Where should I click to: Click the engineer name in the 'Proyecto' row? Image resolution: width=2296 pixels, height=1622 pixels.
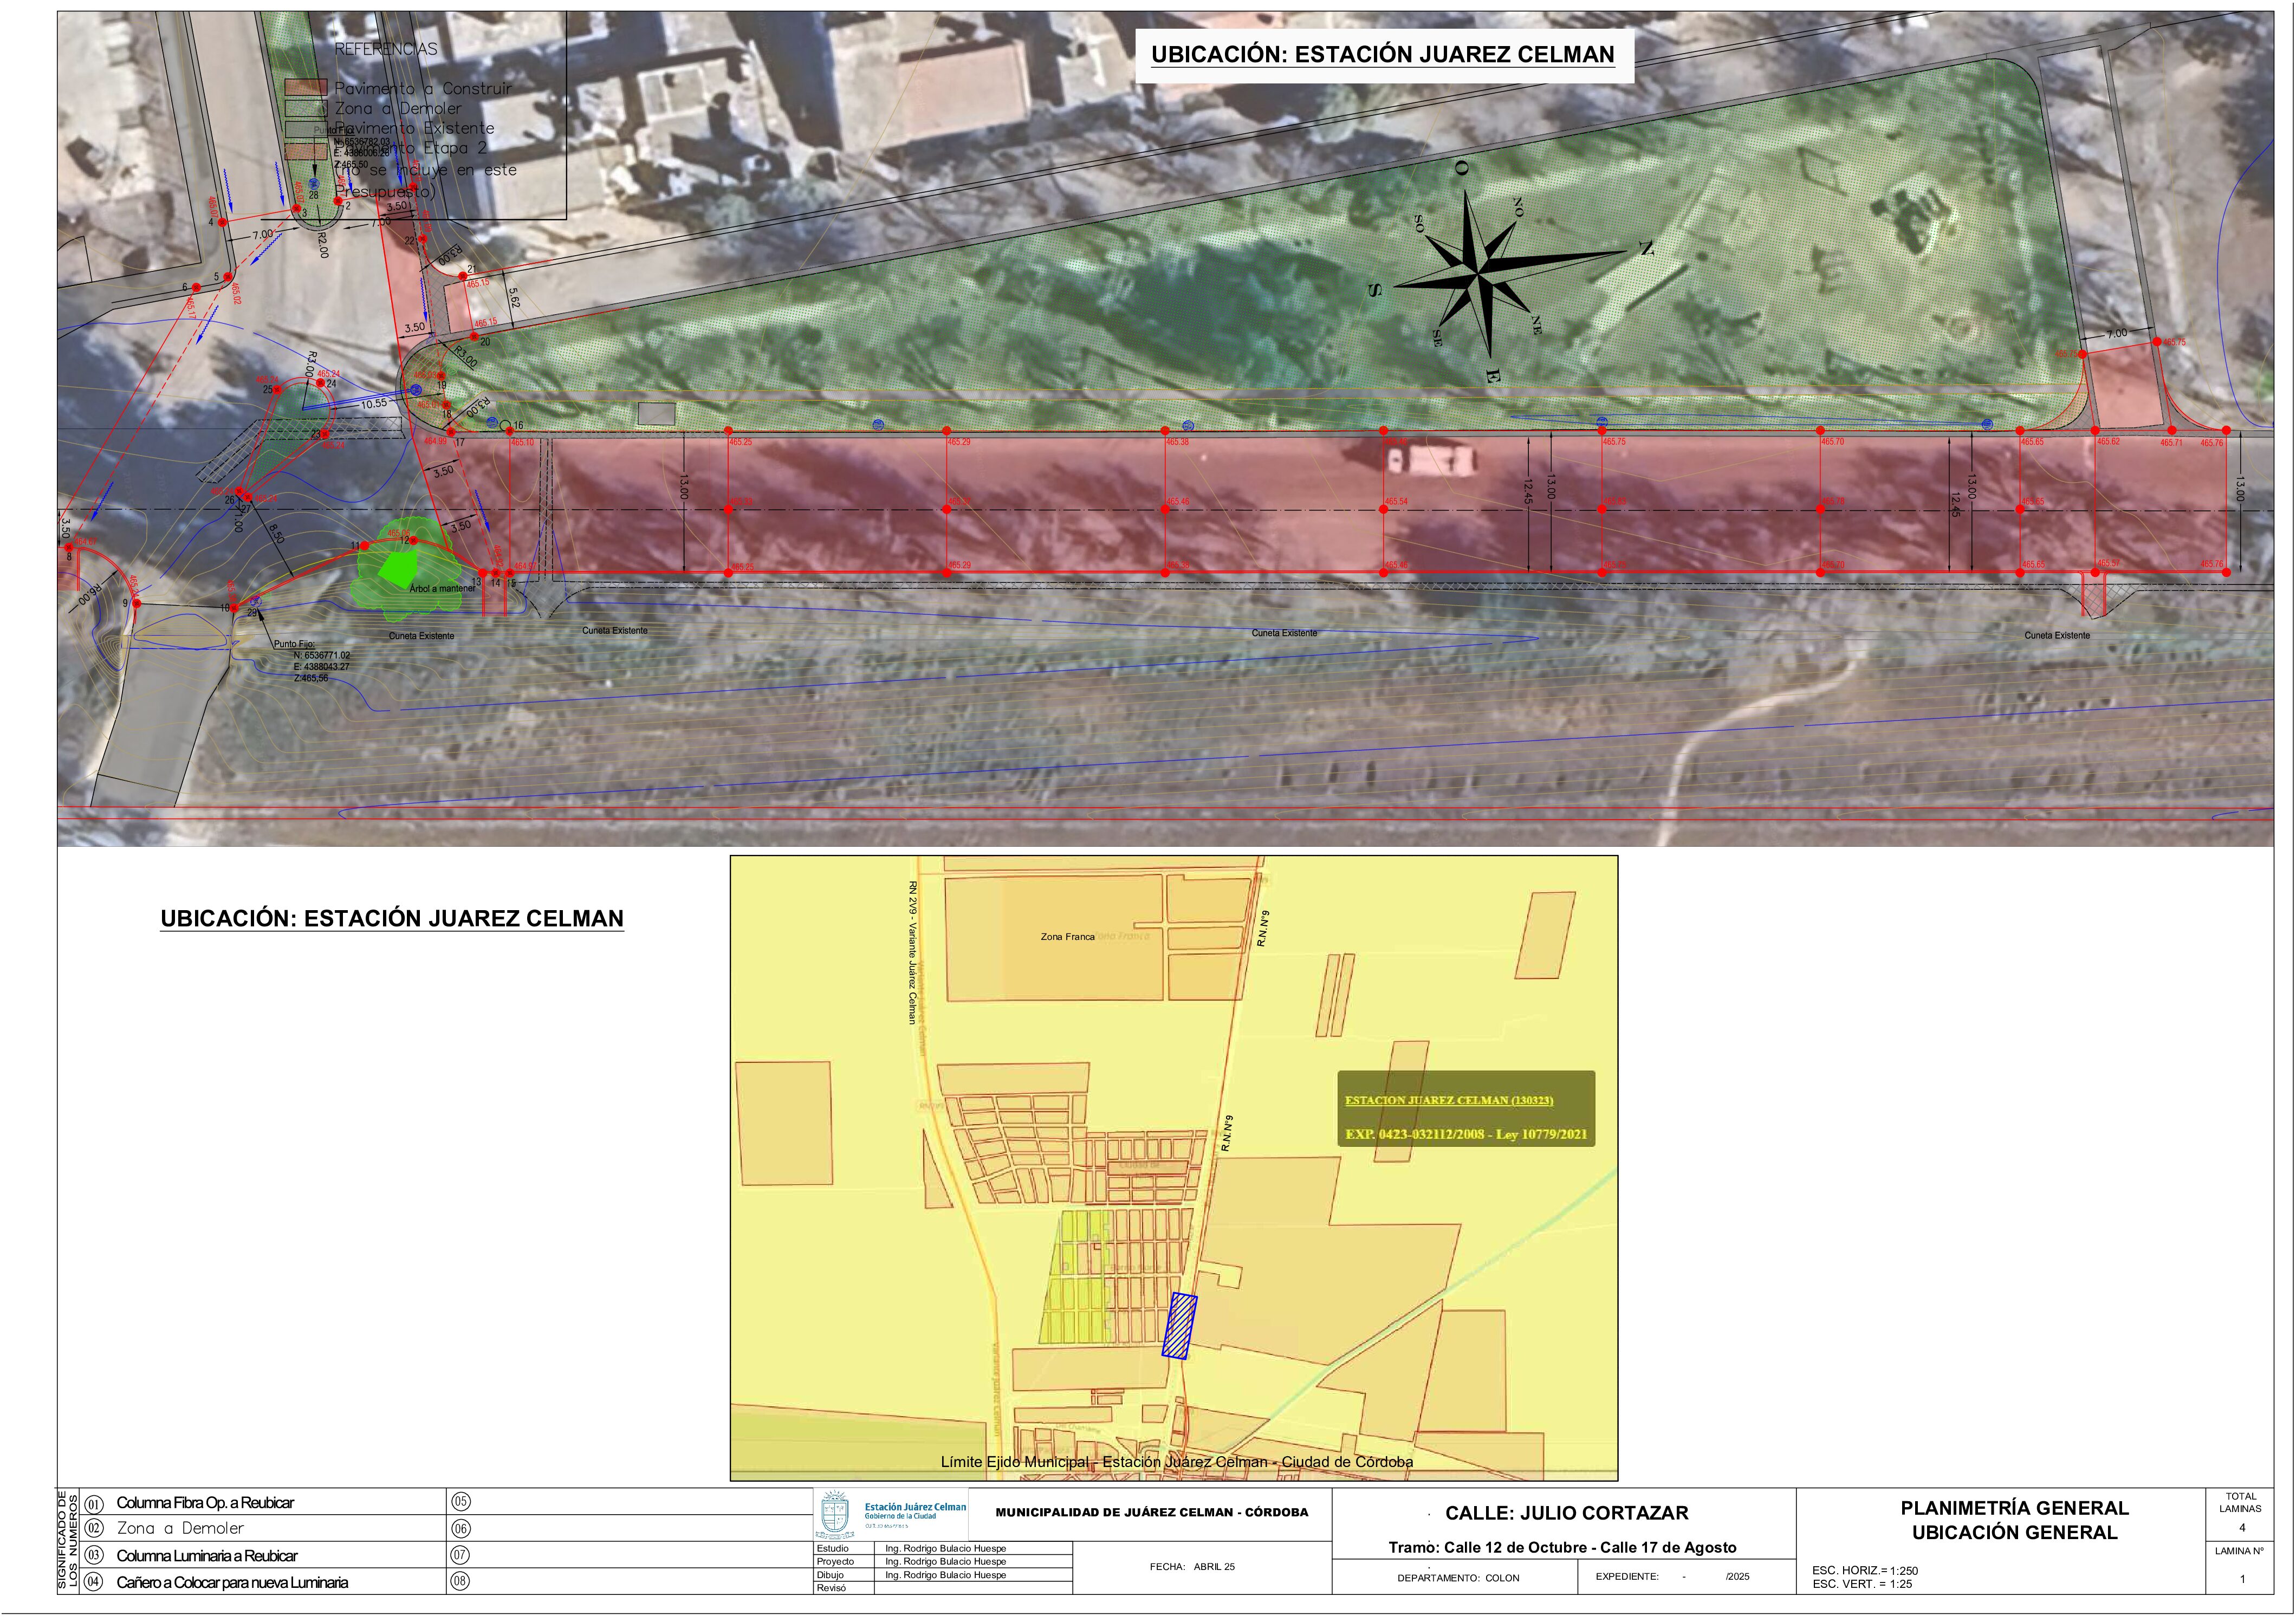click(945, 1562)
